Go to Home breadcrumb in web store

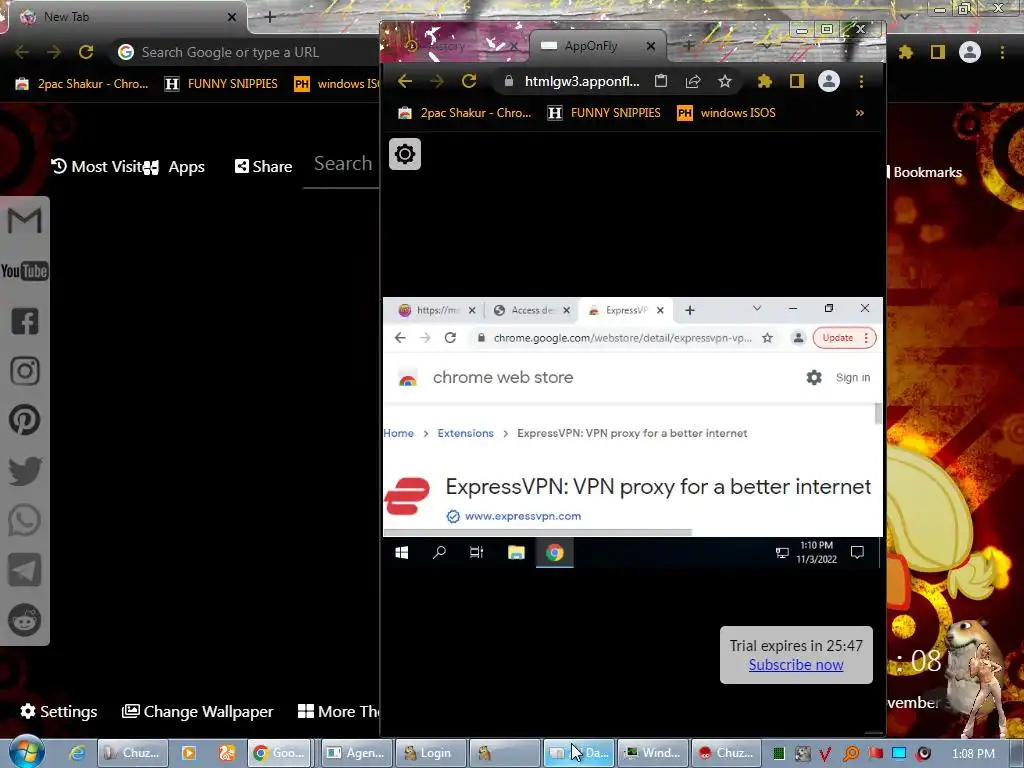point(398,433)
